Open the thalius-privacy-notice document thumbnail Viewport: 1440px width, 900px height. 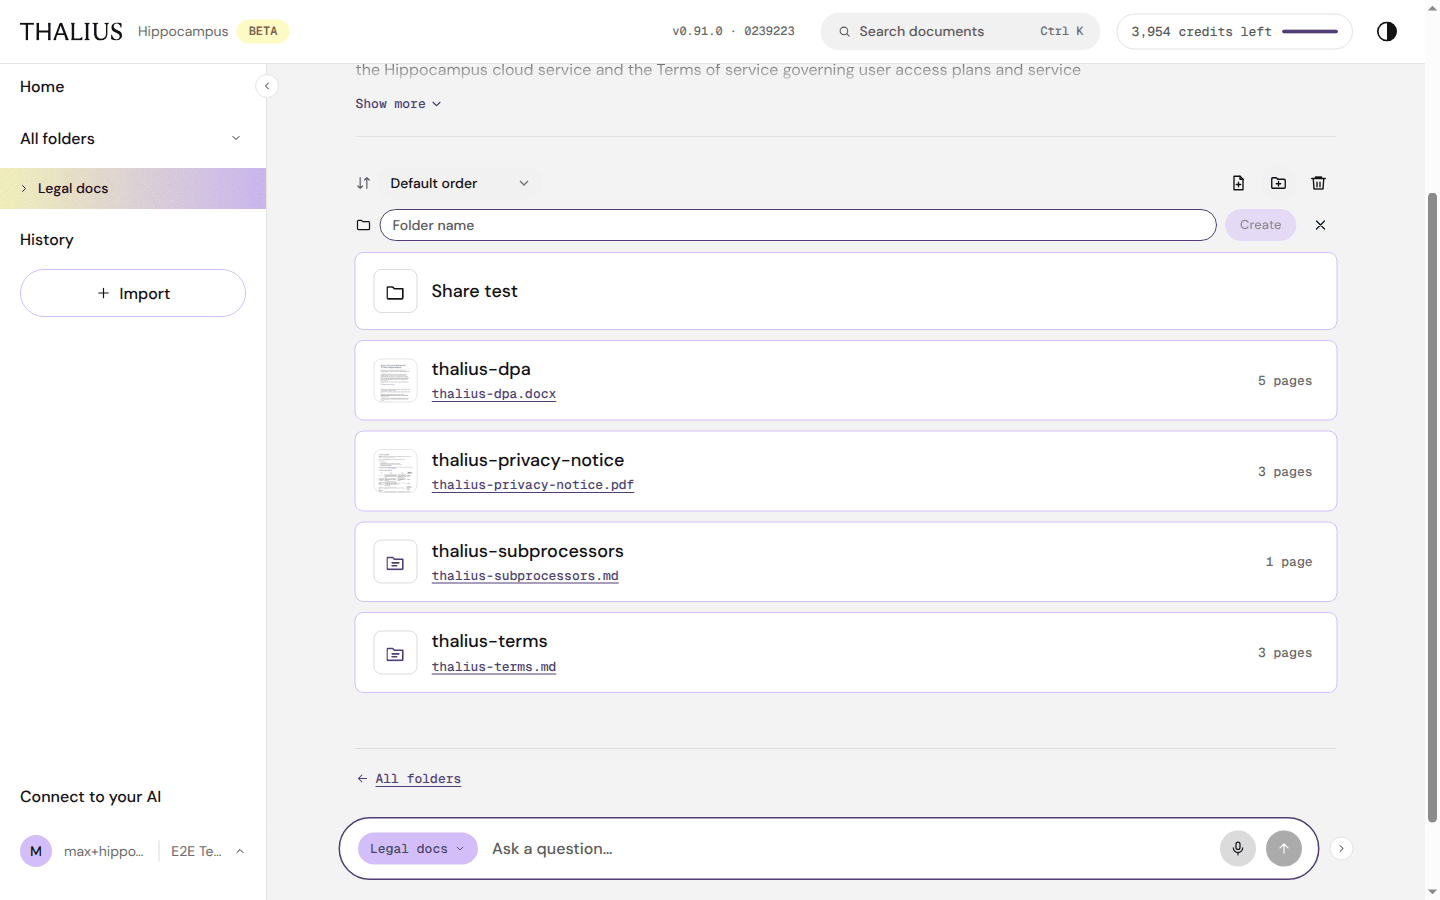click(395, 471)
